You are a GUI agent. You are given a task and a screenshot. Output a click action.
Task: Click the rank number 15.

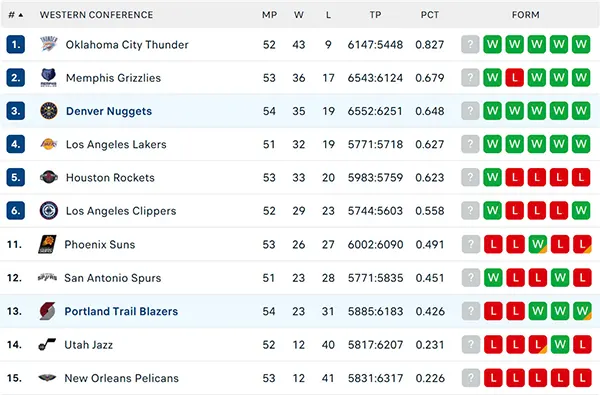(14, 378)
